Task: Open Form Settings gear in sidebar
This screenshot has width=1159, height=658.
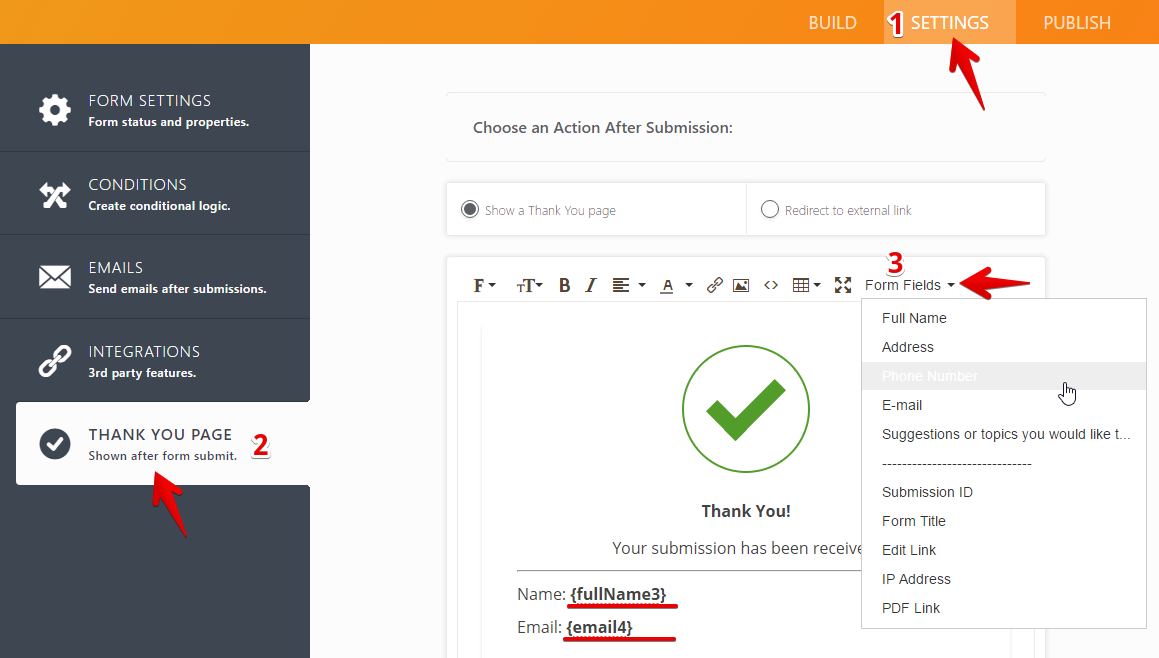Action: (55, 109)
